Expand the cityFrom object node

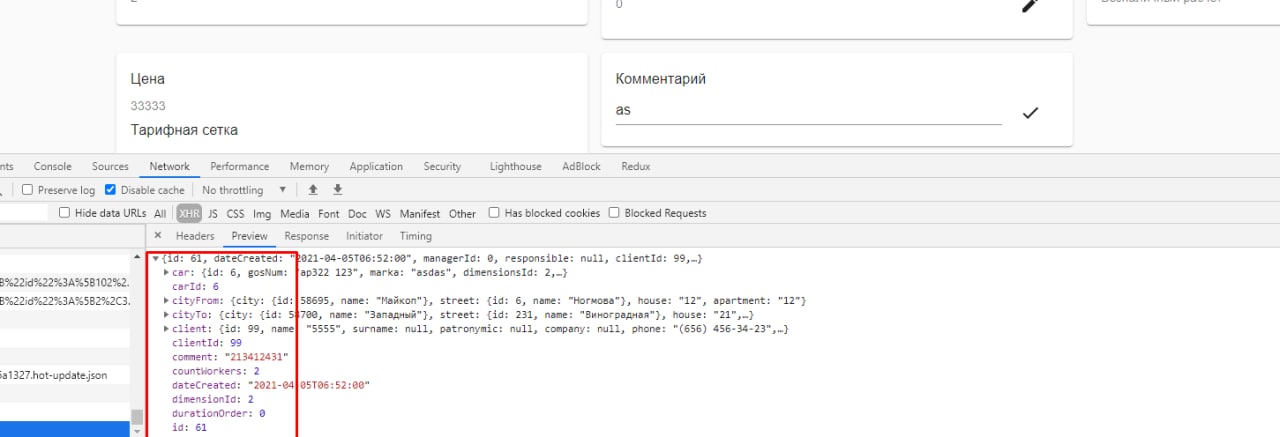pyautogui.click(x=166, y=300)
